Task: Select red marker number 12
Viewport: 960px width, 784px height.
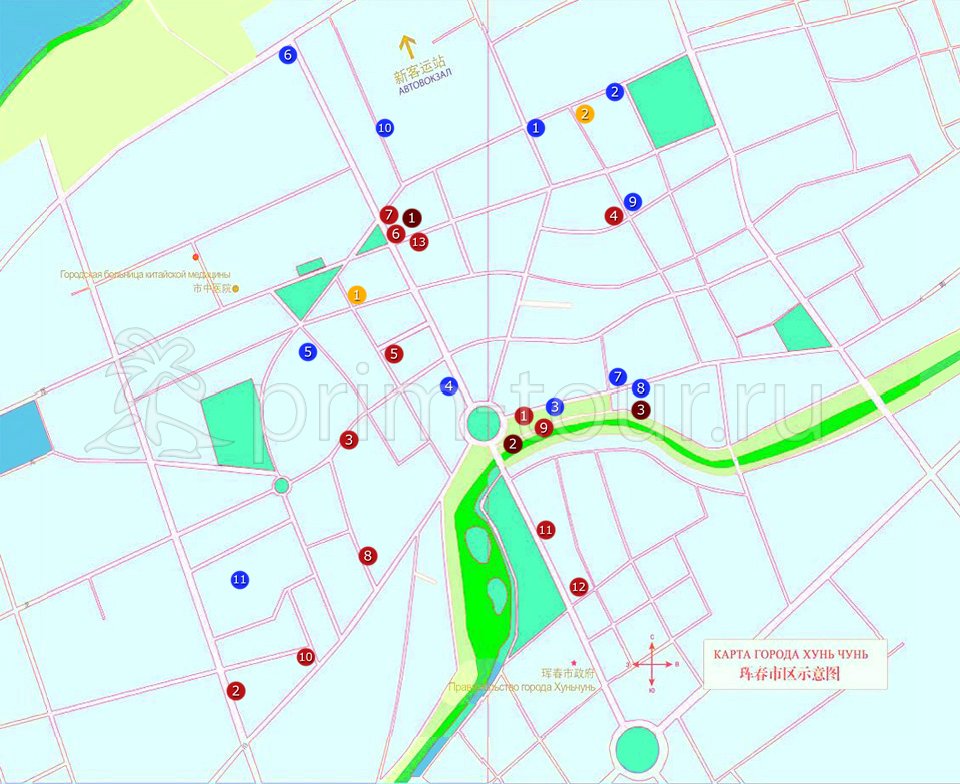Action: tap(578, 586)
